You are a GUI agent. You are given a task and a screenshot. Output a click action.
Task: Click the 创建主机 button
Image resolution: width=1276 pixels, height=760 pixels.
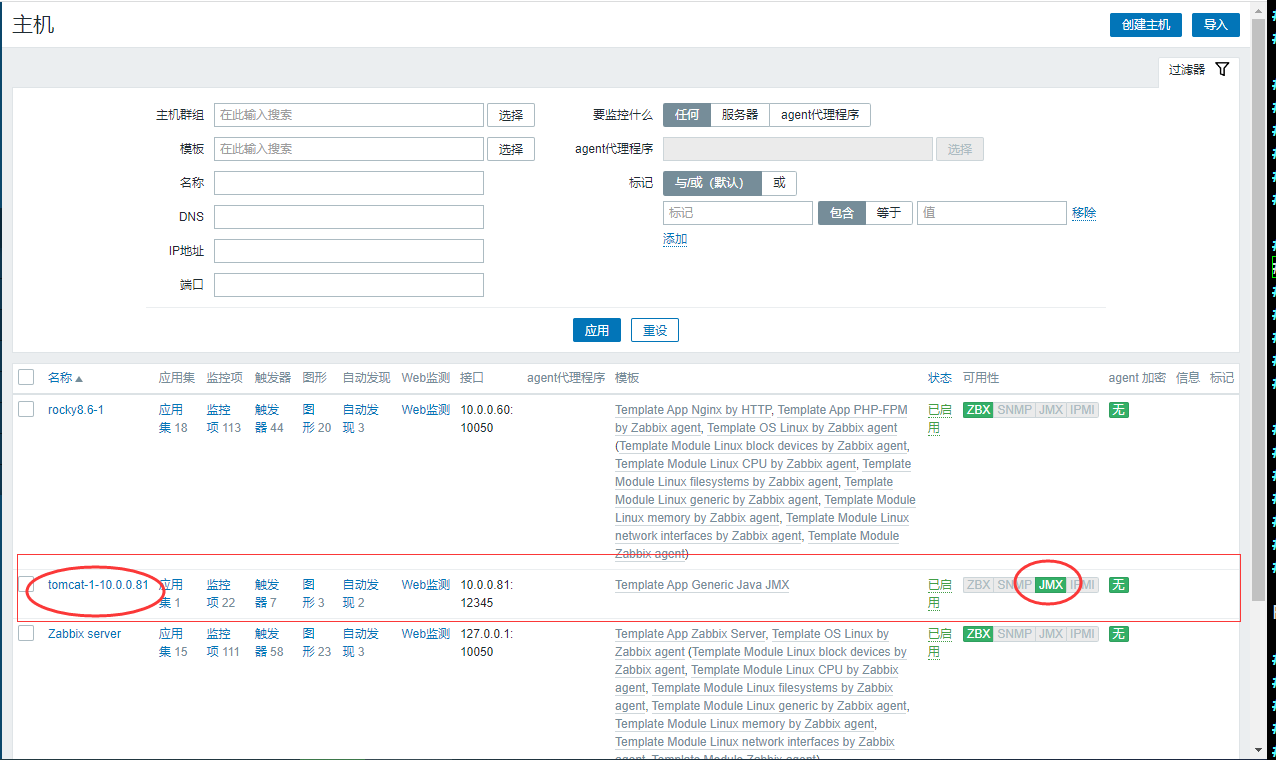click(1146, 25)
